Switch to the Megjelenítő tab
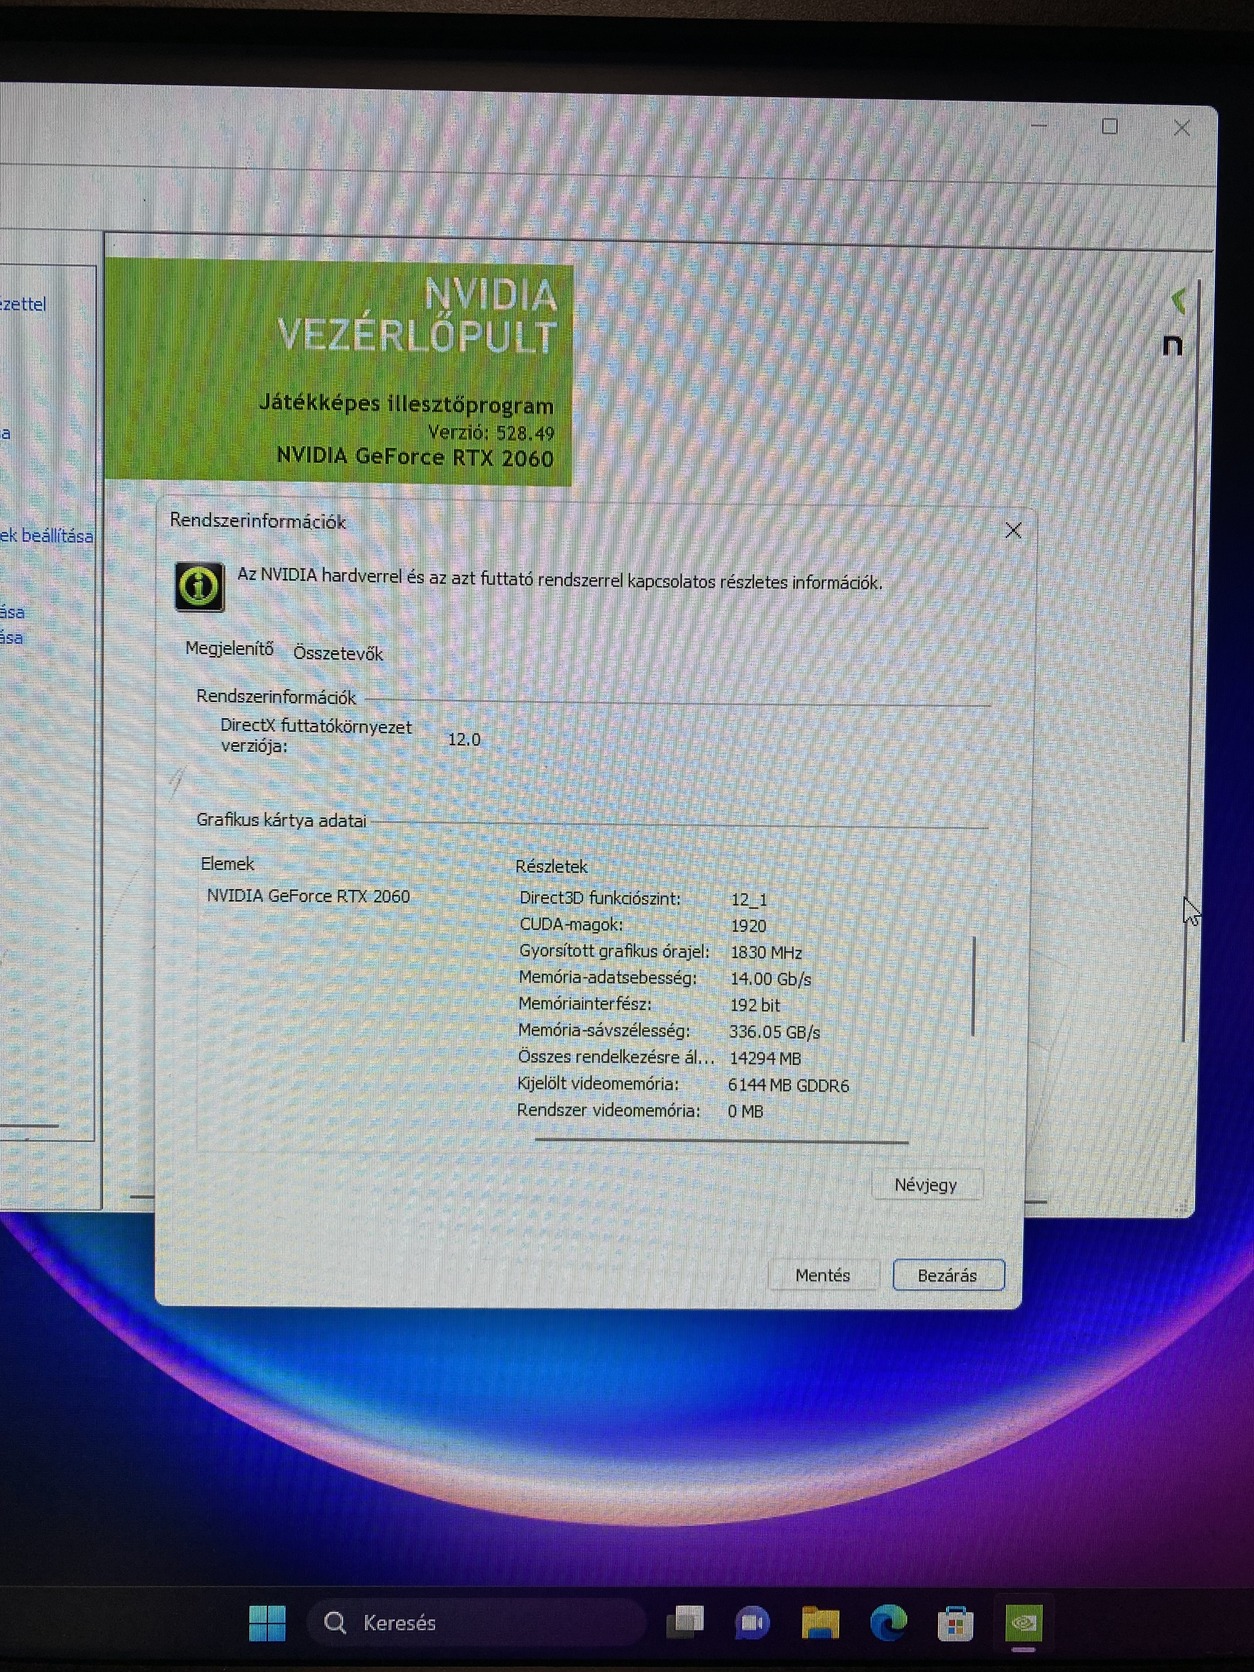The width and height of the screenshot is (1254, 1672). pyautogui.click(x=229, y=648)
